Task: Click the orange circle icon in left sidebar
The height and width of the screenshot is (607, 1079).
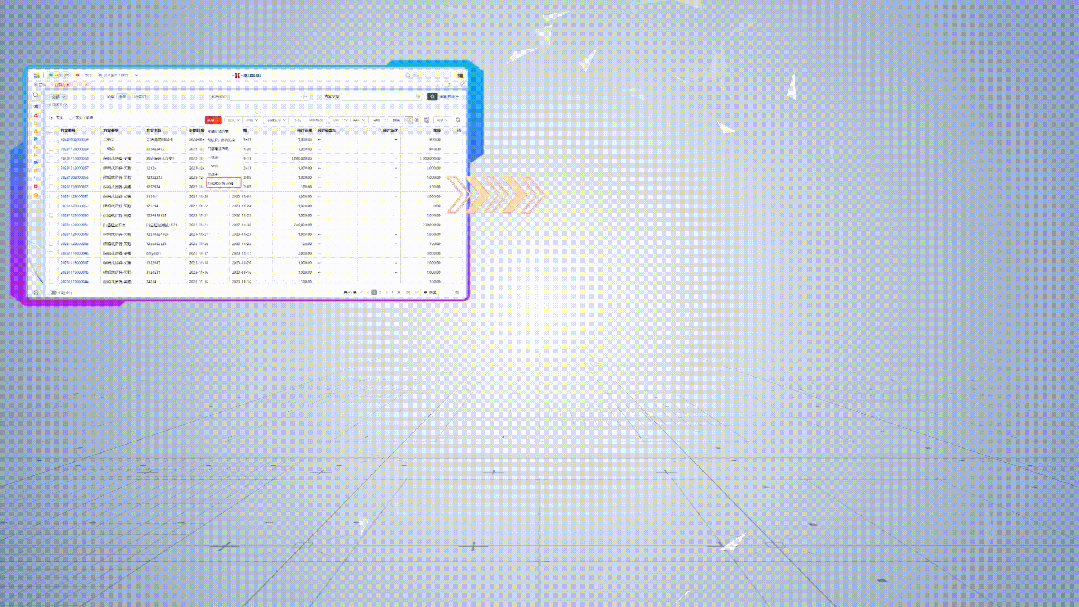Action: (x=36, y=195)
